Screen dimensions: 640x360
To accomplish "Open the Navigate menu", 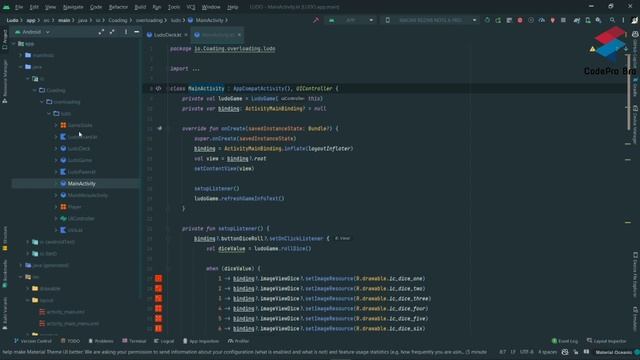I will point(73,7).
